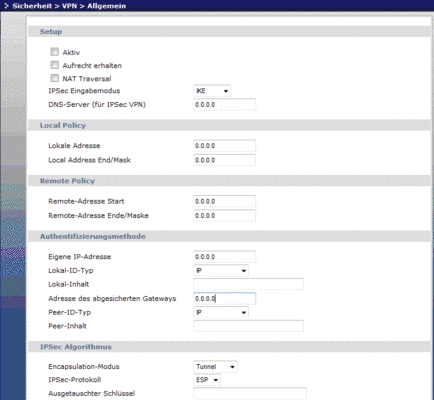Screen dimensions: 434x400
Task: Click the Remote-Adresse Ende/Maske field
Action: (x=225, y=216)
